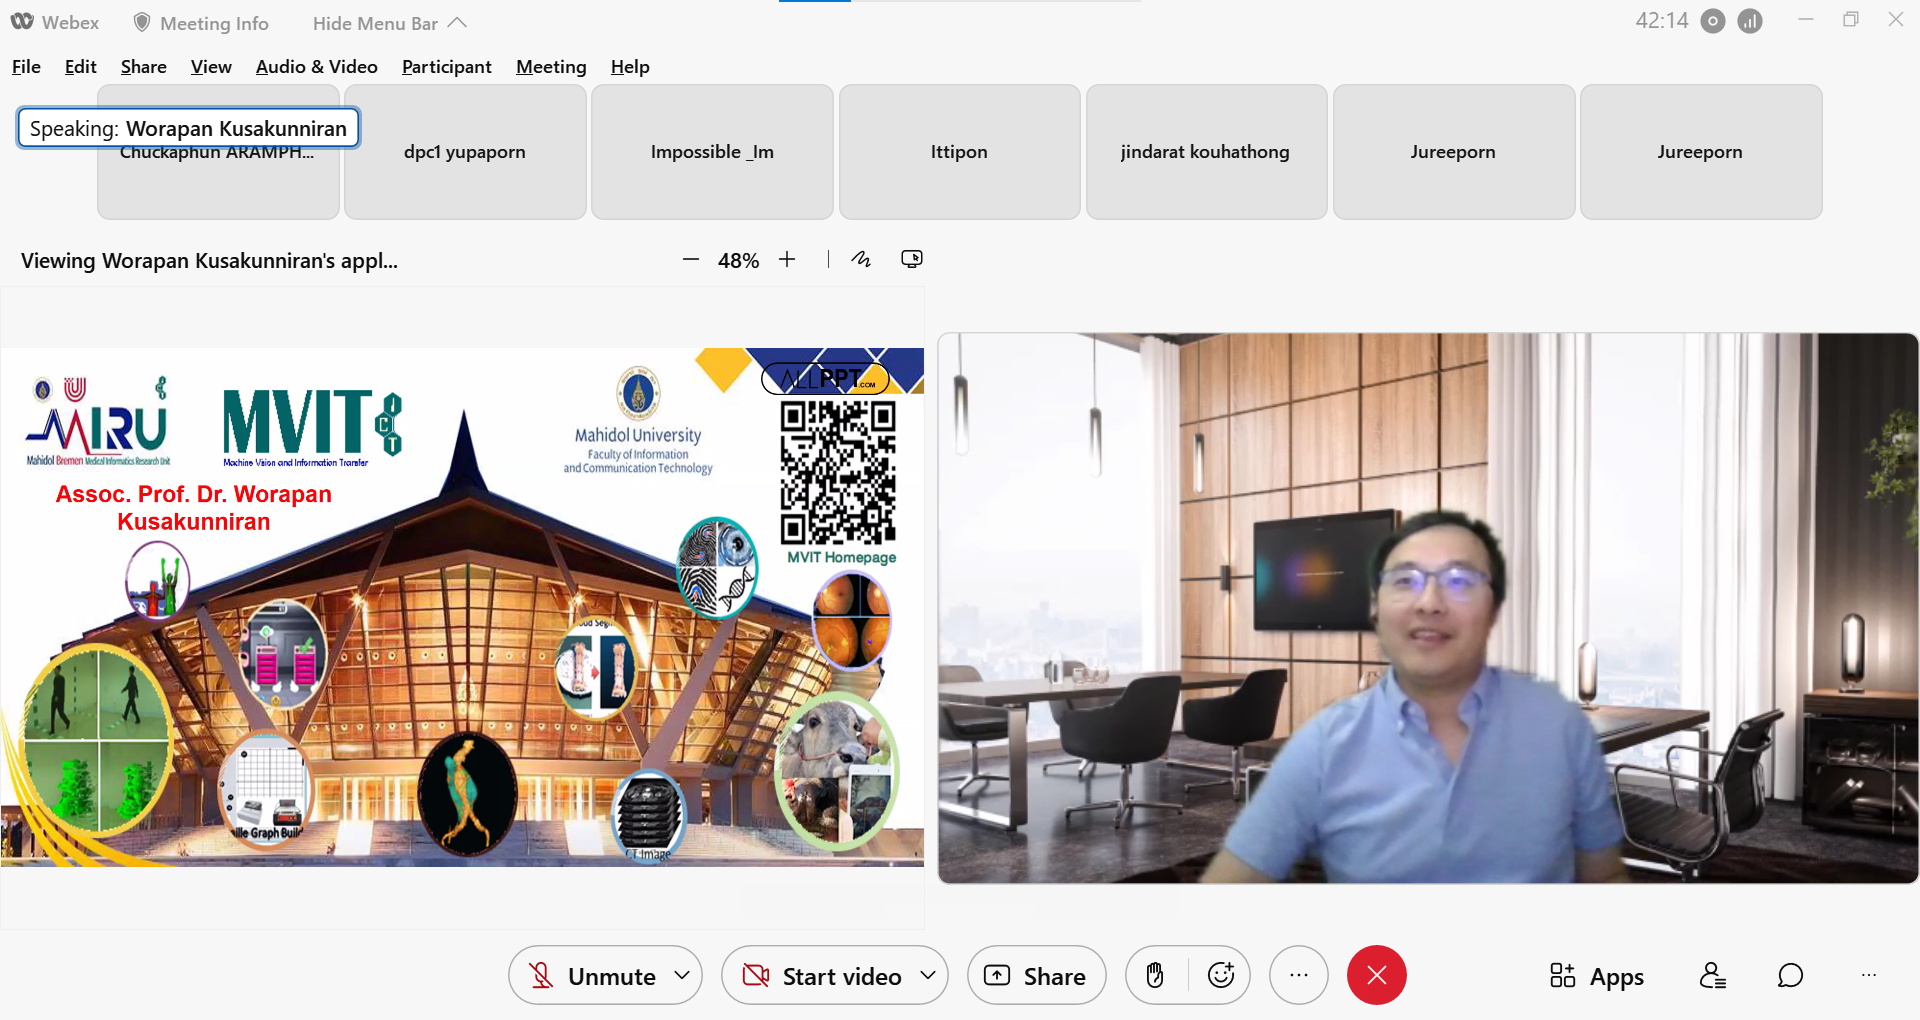The width and height of the screenshot is (1920, 1020).
Task: Click the annotate pen icon
Action: pyautogui.click(x=861, y=260)
